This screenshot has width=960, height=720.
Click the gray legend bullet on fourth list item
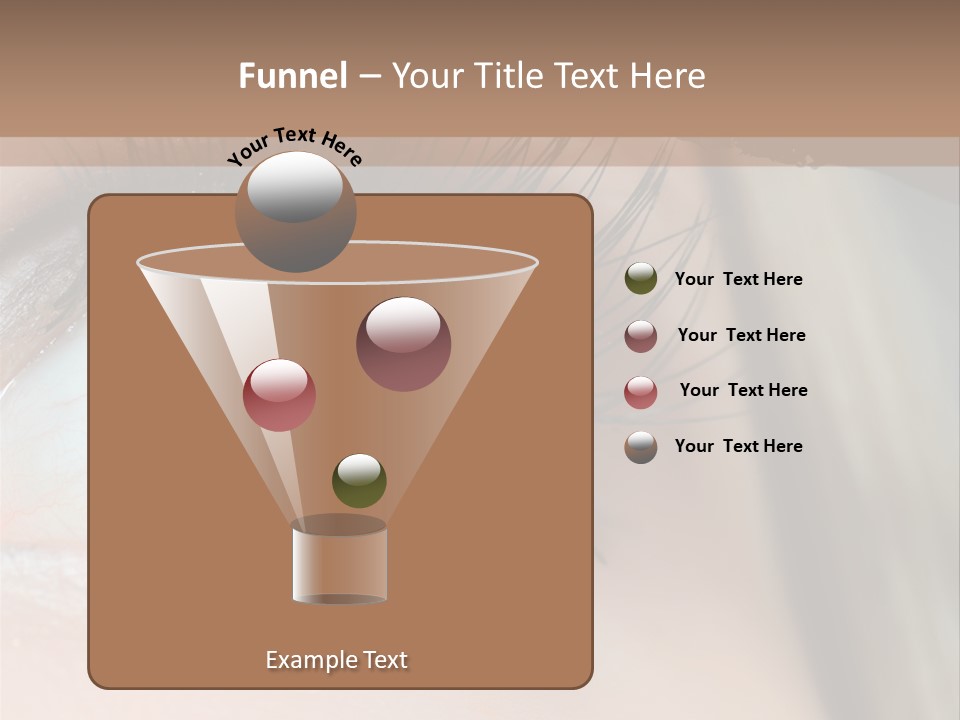[x=639, y=447]
